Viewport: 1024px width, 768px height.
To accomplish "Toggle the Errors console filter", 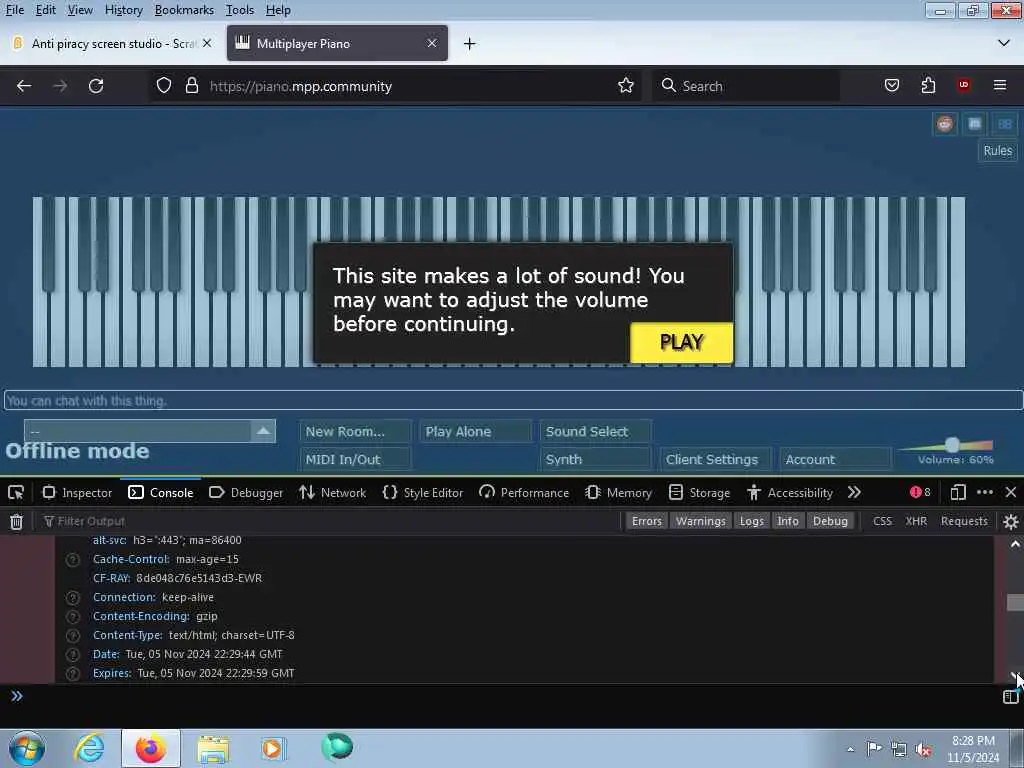I will click(x=647, y=521).
